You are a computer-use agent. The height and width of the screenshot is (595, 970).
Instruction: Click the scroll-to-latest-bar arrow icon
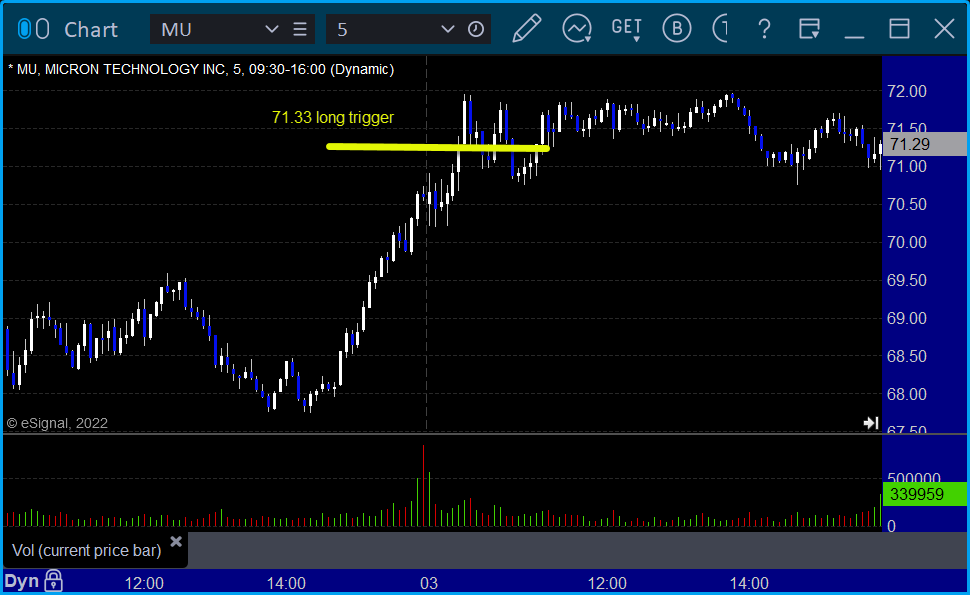(x=871, y=423)
